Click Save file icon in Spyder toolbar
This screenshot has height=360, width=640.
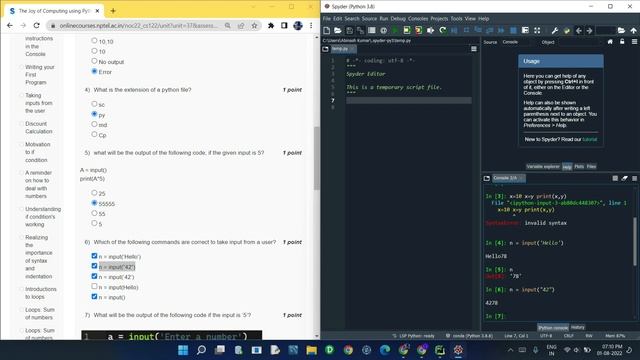pos(349,31)
